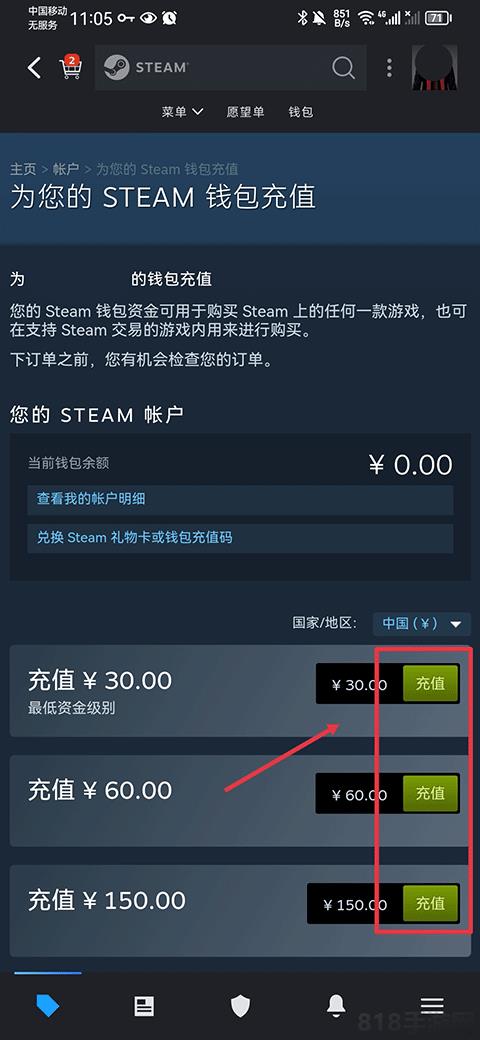Tap the store tag icon in bottom bar
This screenshot has width=480, height=1040.
pos(48,1006)
